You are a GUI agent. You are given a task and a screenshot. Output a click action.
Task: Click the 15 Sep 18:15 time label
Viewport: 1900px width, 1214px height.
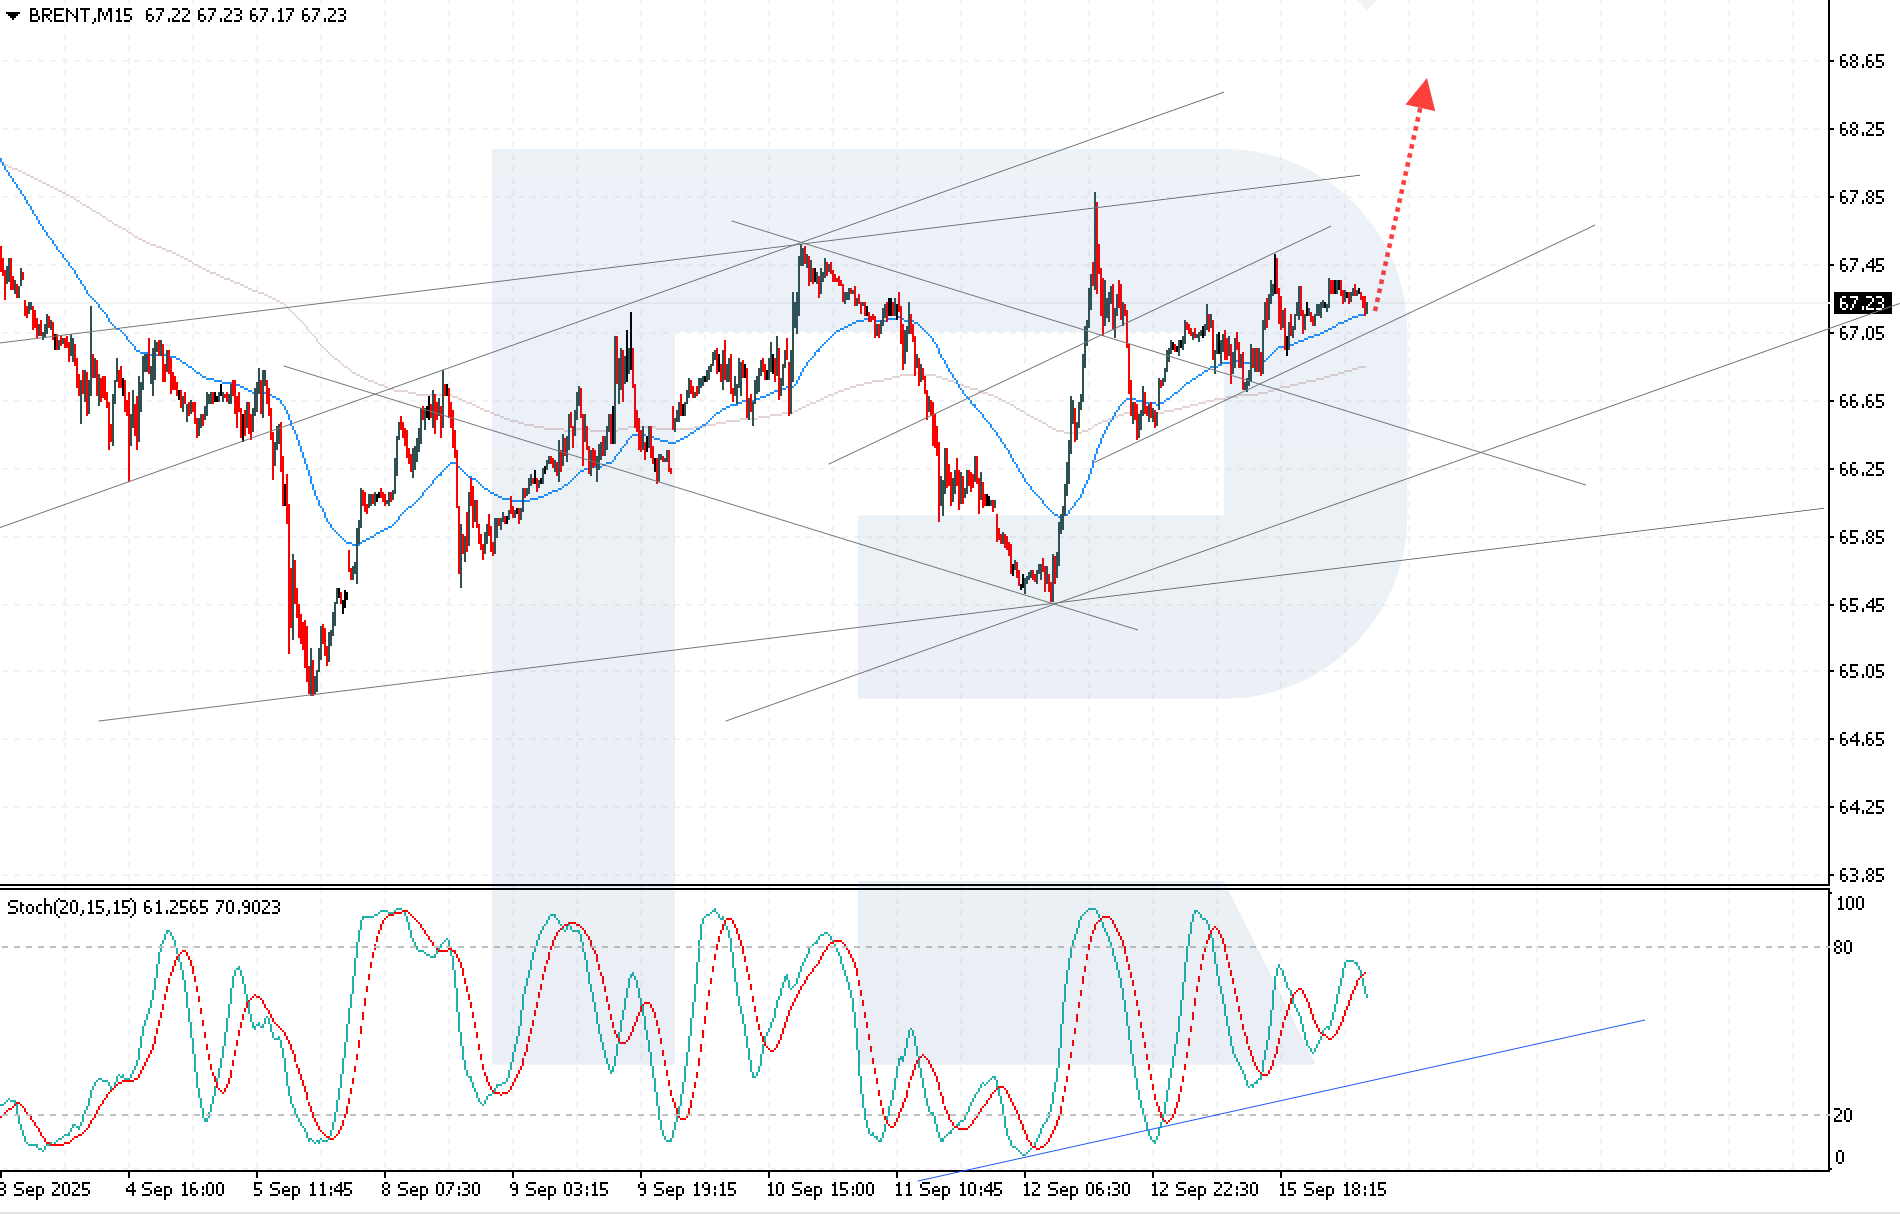coord(1332,1190)
